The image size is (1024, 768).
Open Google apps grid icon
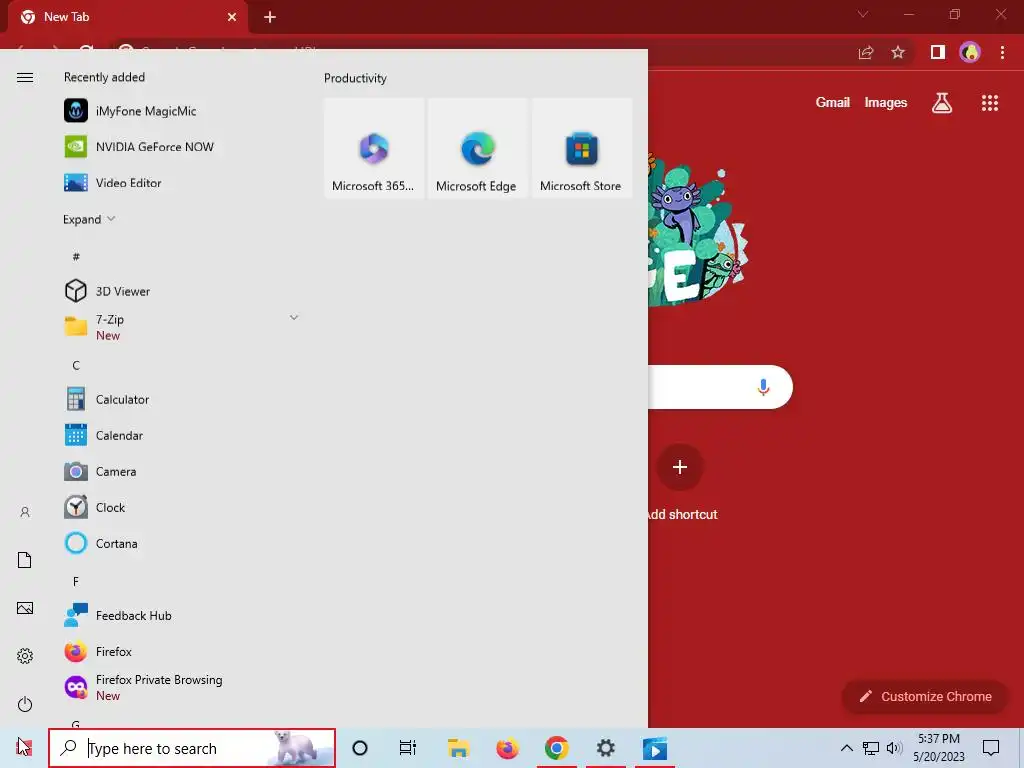990,103
